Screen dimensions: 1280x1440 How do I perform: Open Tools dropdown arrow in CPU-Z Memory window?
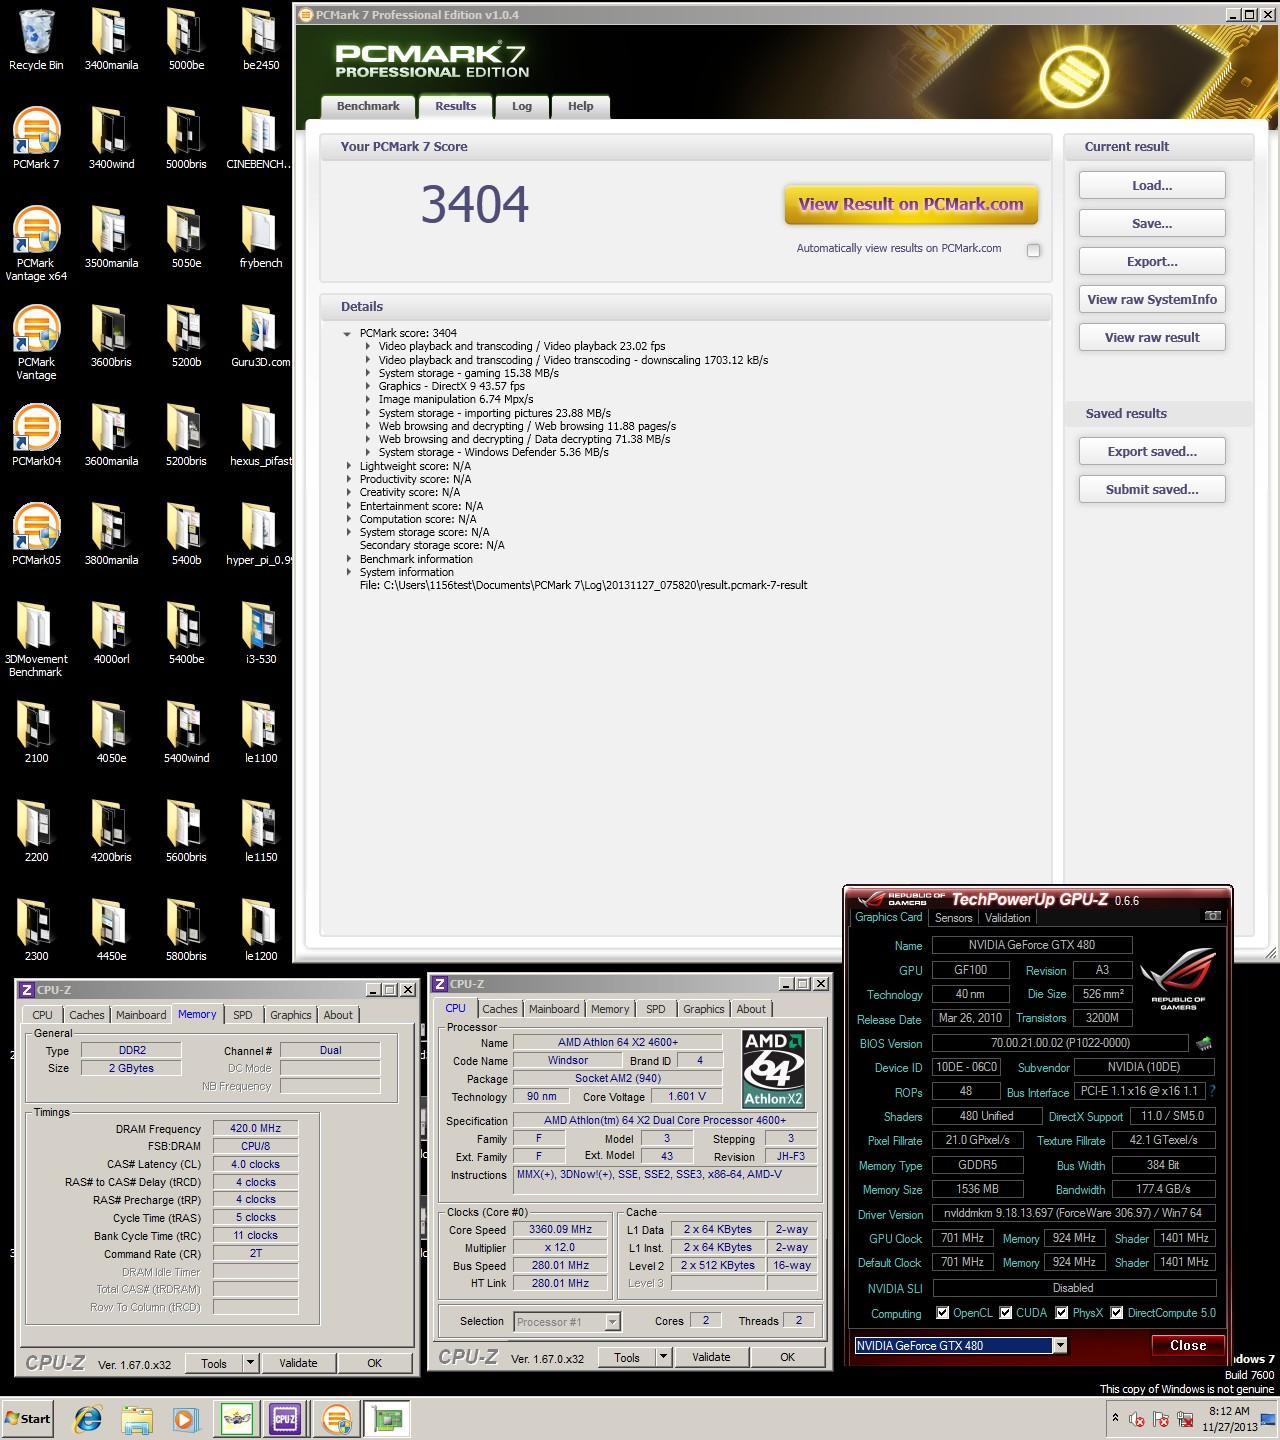(250, 1363)
